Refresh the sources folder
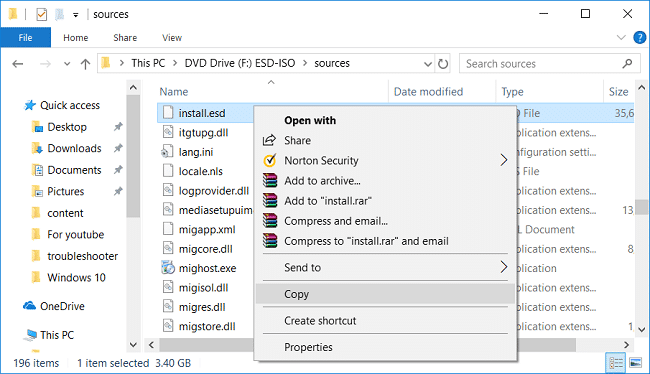Image resolution: width=650 pixels, height=374 pixels. tap(443, 64)
